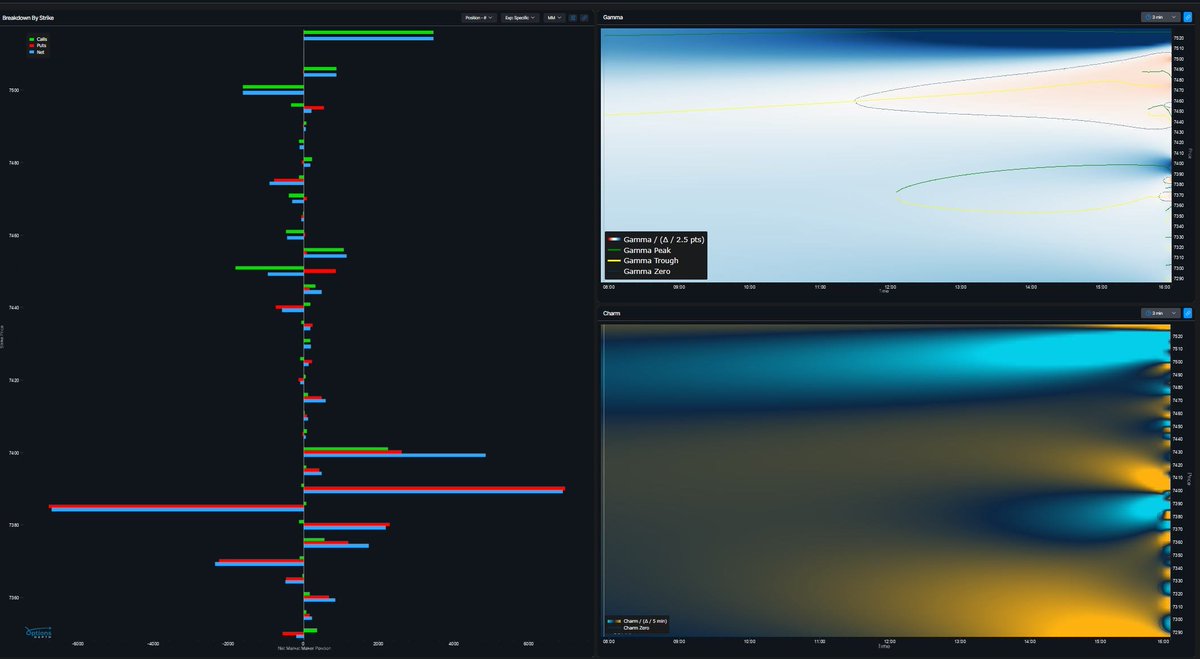Toggle the Gamma / (Δ / 2.5 pts) legend entry
This screenshot has height=659, width=1200.
655,240
